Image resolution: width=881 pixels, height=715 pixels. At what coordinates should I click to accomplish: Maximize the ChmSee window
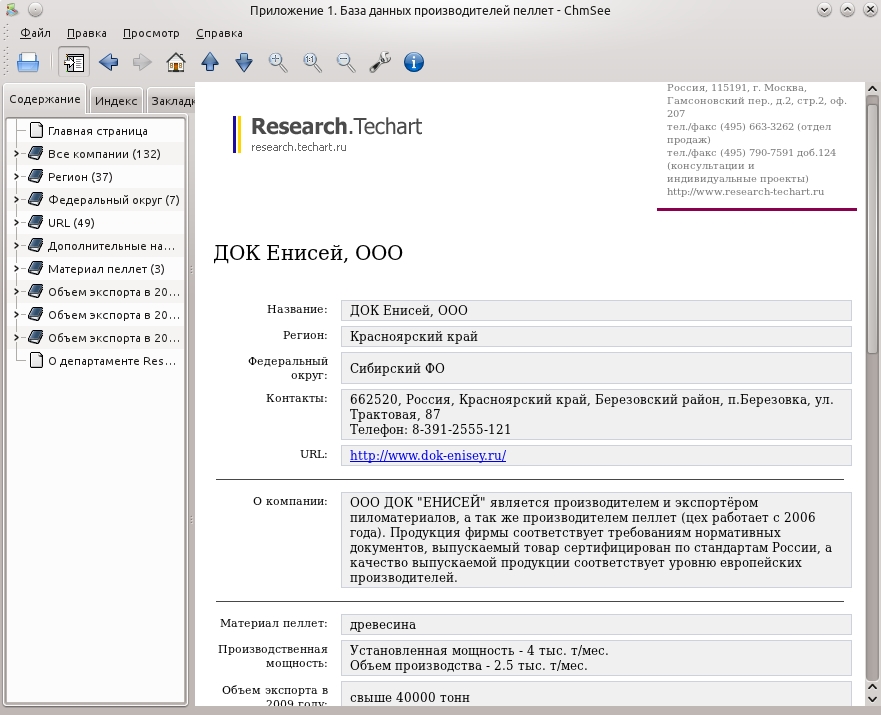coord(847,10)
